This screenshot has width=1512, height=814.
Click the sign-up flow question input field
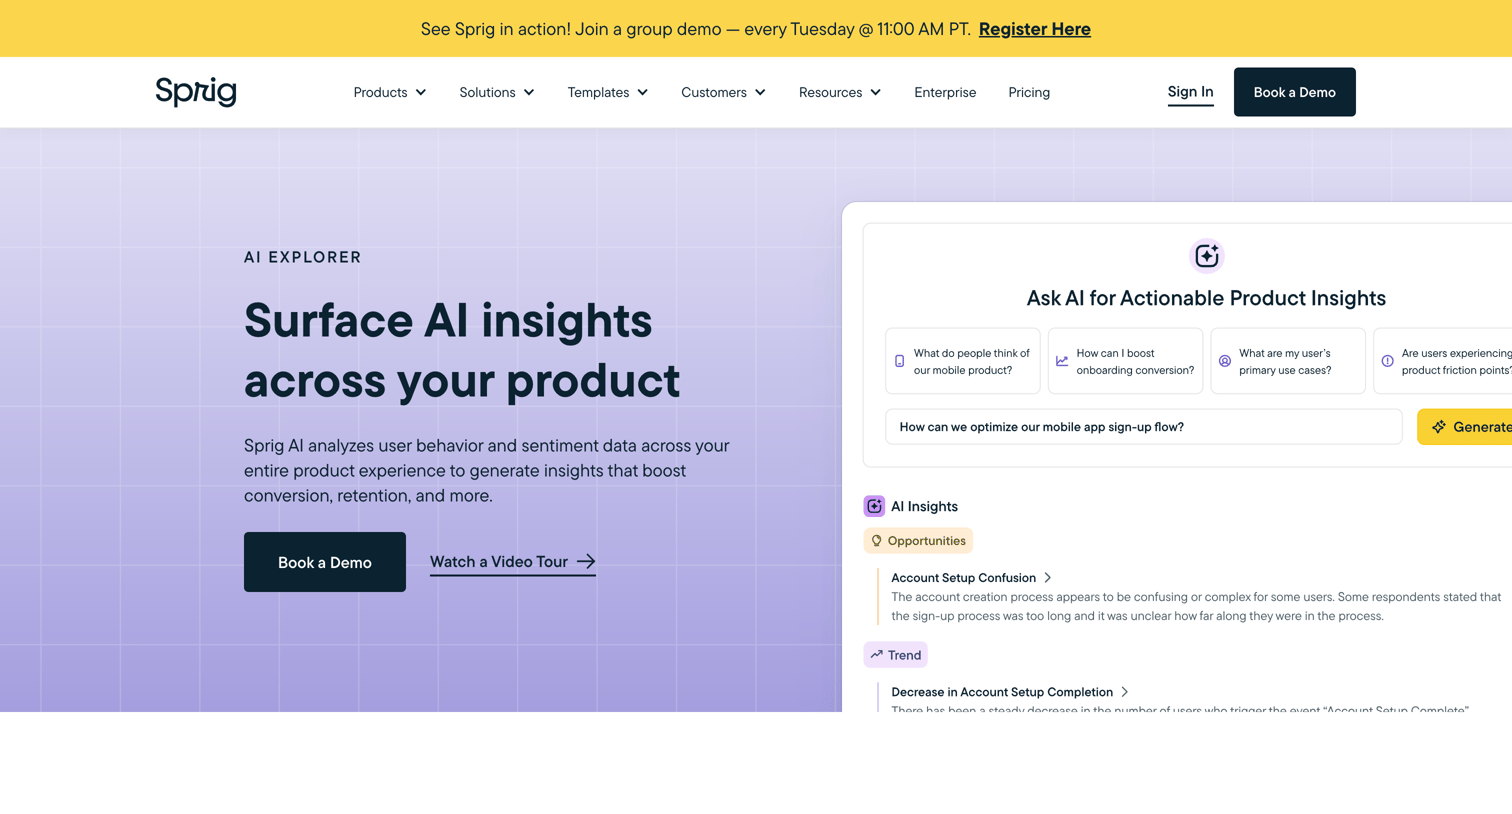coord(1143,427)
